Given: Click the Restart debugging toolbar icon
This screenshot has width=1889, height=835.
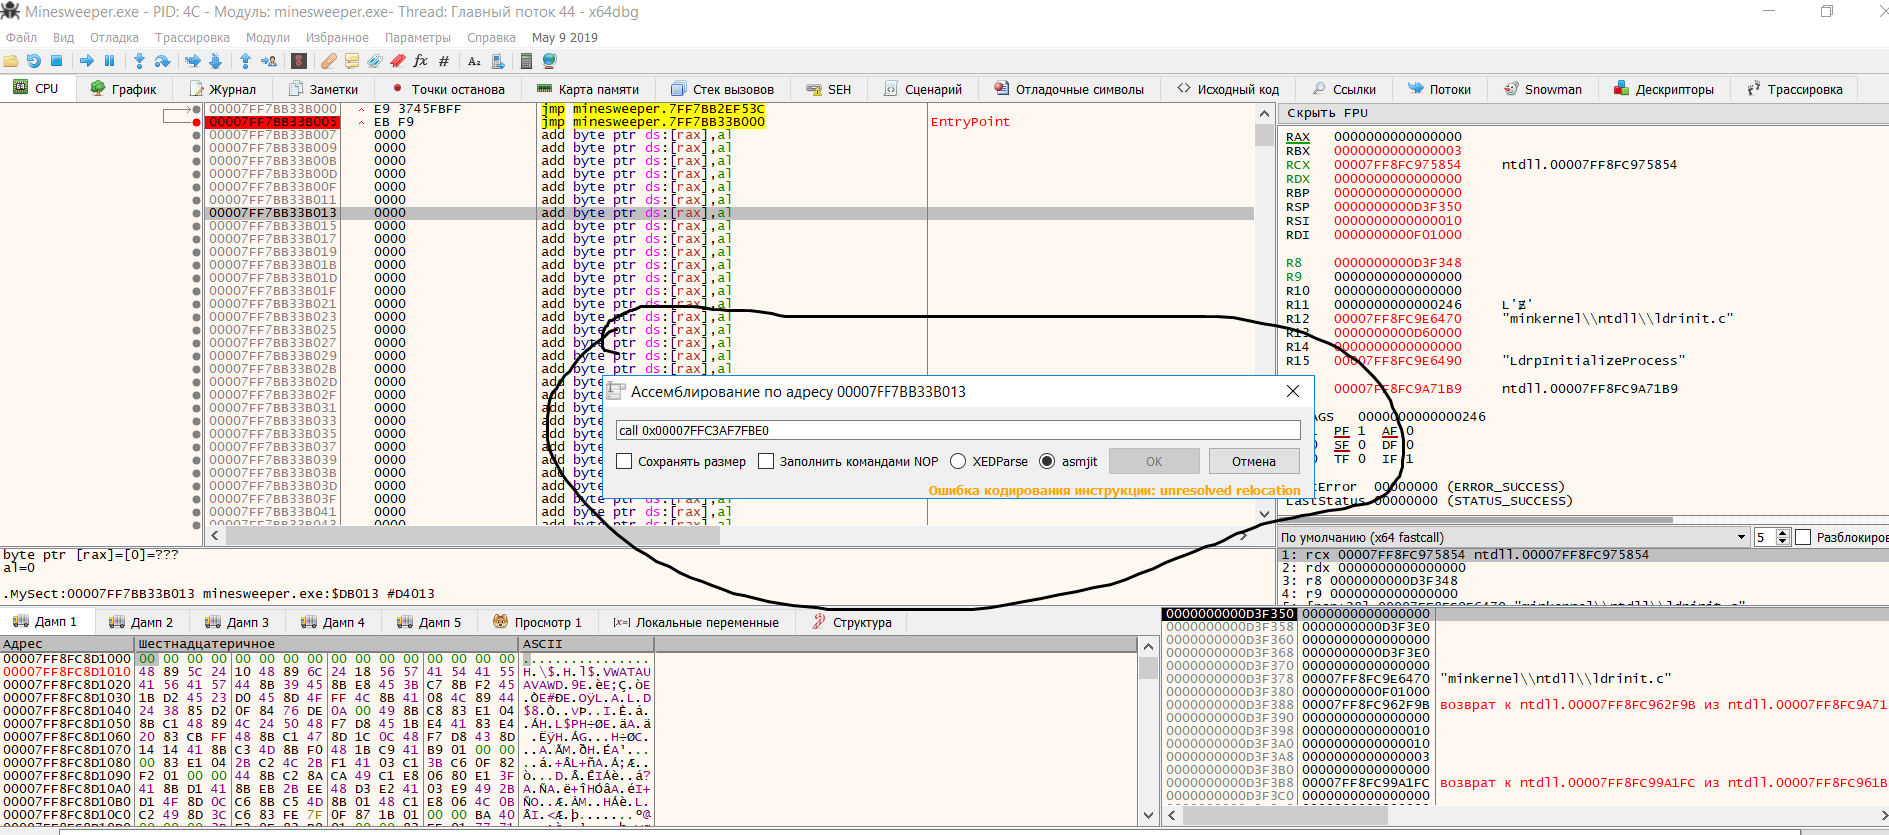Looking at the screenshot, I should tap(34, 61).
